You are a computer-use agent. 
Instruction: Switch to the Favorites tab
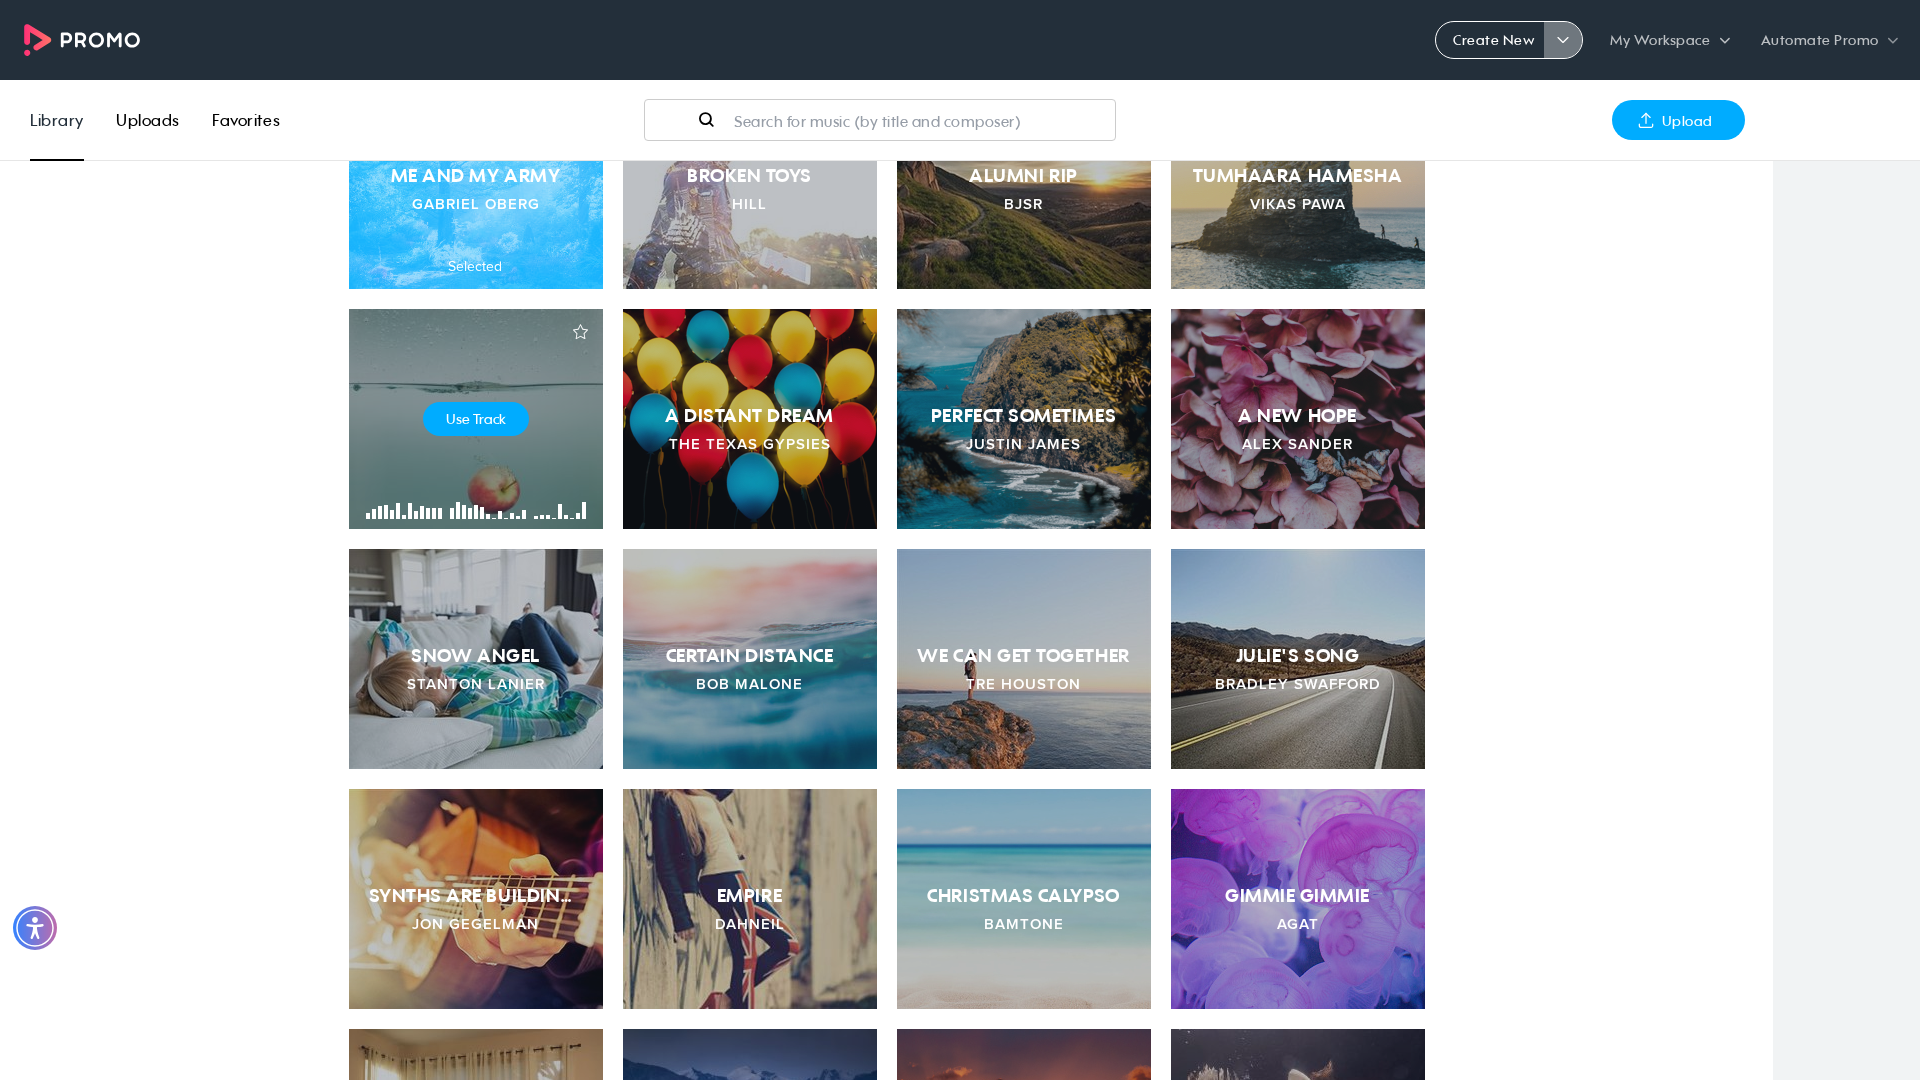[x=246, y=120]
